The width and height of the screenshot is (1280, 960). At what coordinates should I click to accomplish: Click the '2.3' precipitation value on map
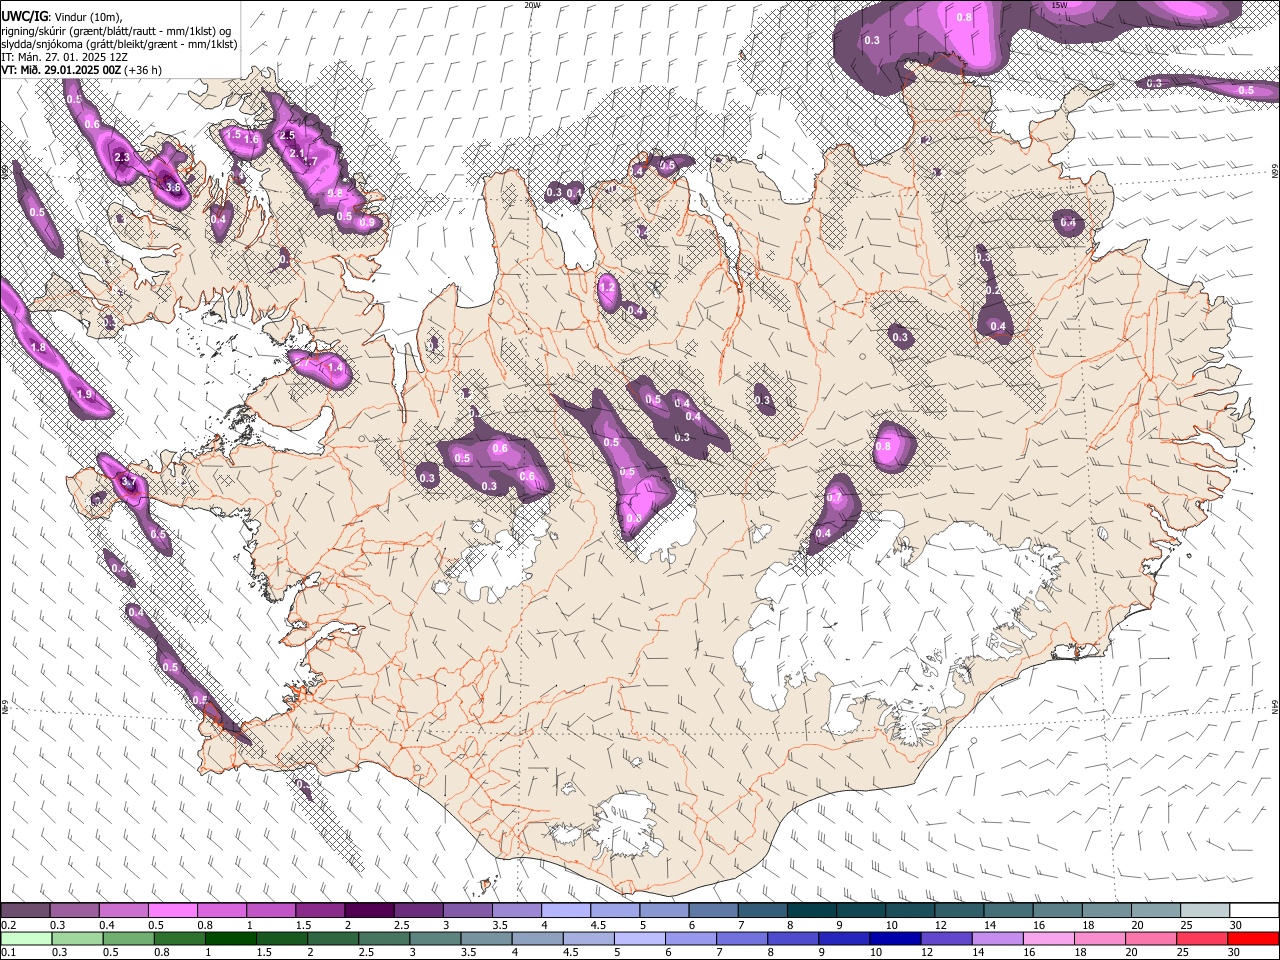click(122, 158)
